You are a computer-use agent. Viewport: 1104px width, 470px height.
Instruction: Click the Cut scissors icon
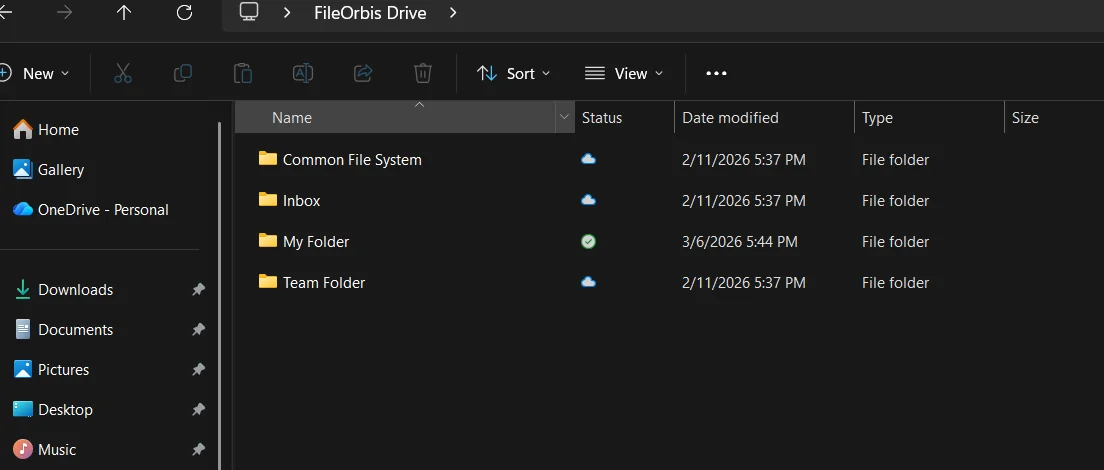click(123, 73)
